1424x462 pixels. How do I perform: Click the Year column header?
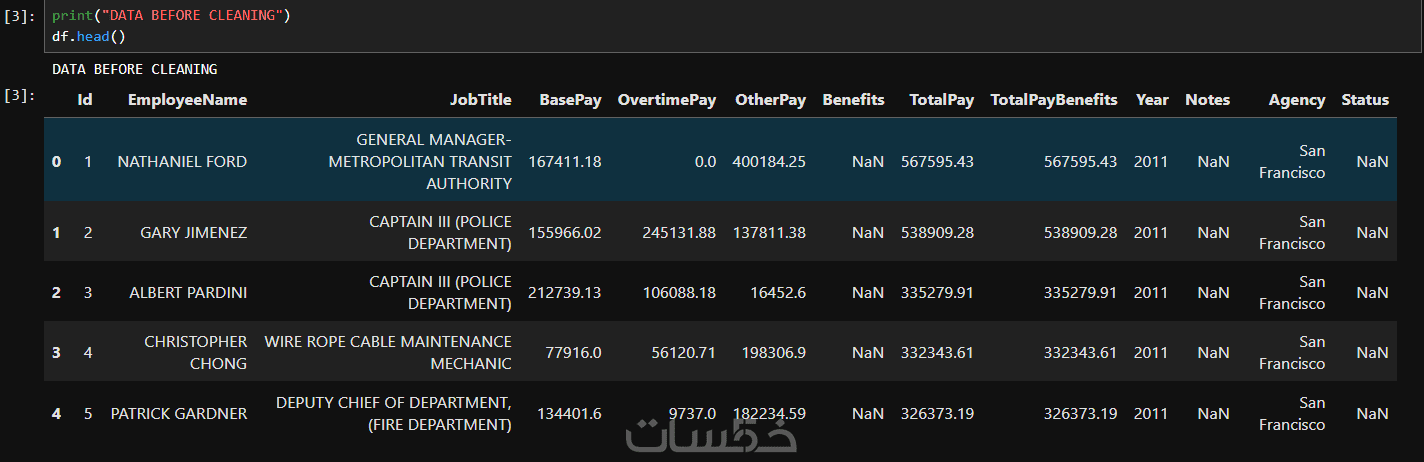1152,100
